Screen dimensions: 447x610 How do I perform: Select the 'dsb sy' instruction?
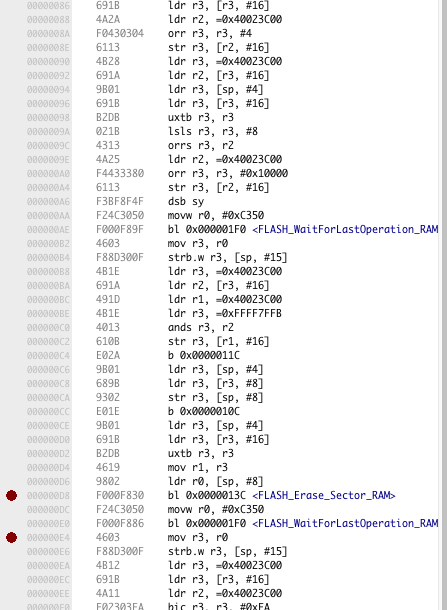pos(186,202)
